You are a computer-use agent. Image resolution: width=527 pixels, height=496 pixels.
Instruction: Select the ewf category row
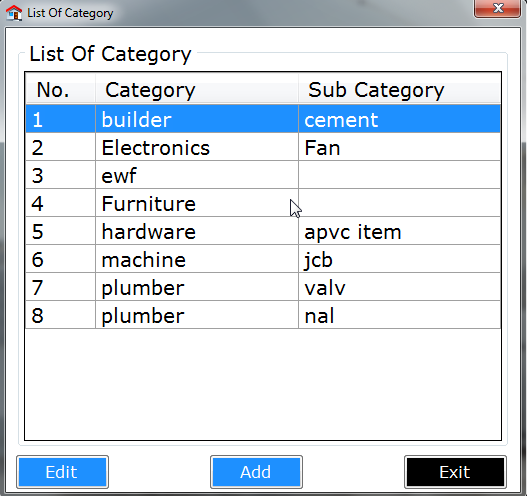263,175
